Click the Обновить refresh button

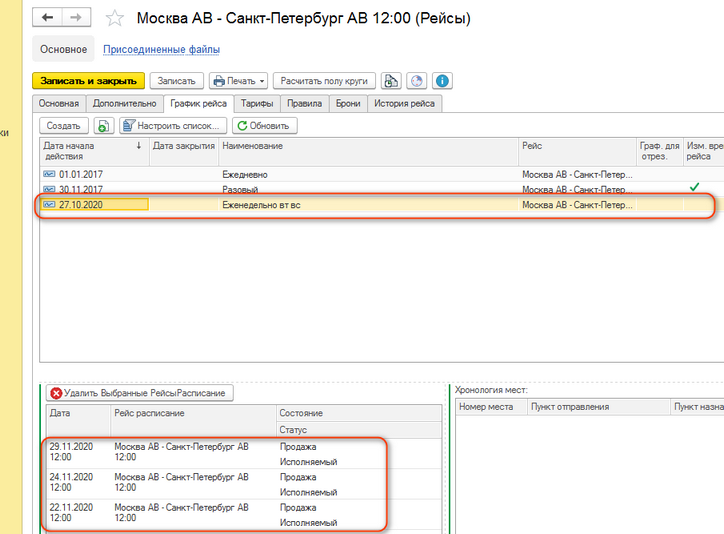coord(265,126)
